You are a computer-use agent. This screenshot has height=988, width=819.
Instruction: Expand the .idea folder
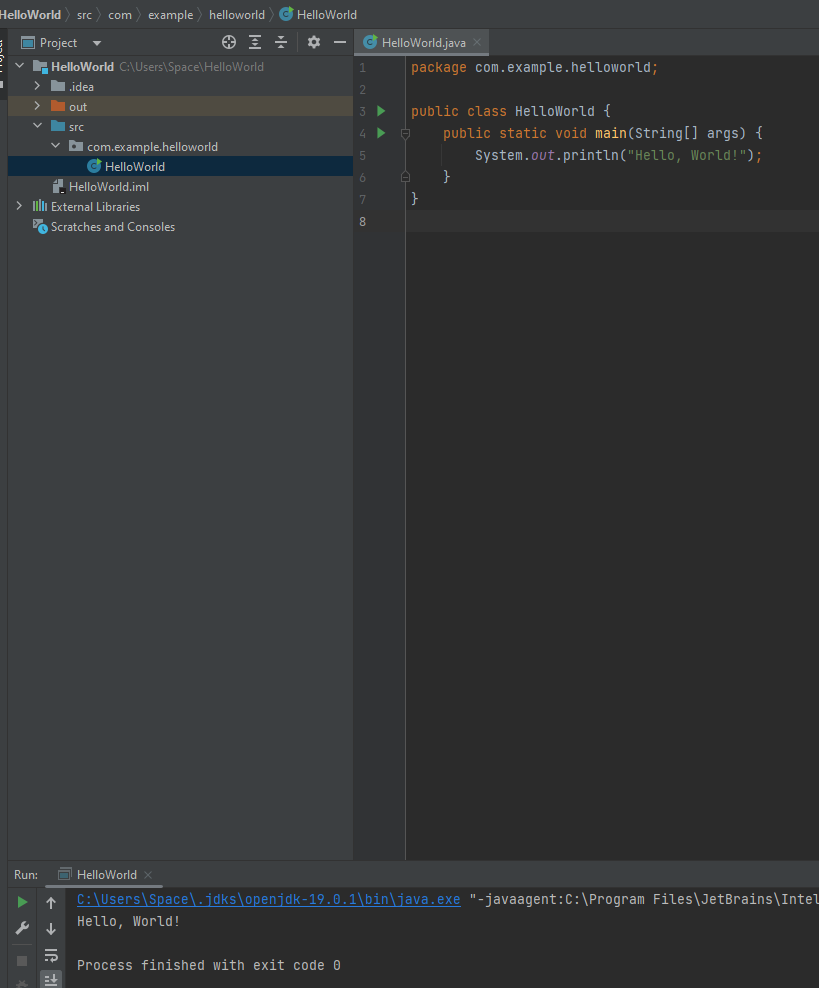tap(36, 86)
